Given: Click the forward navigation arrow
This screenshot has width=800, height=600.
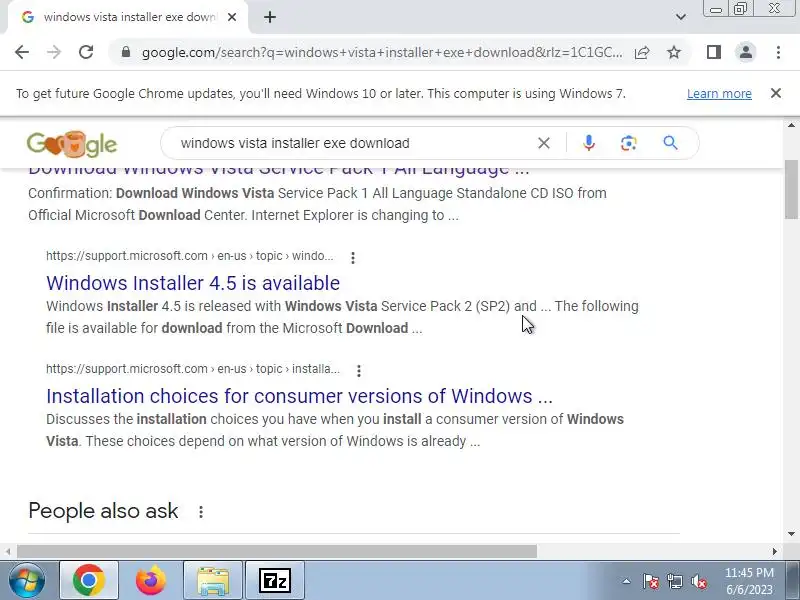Looking at the screenshot, I should pyautogui.click(x=54, y=52).
